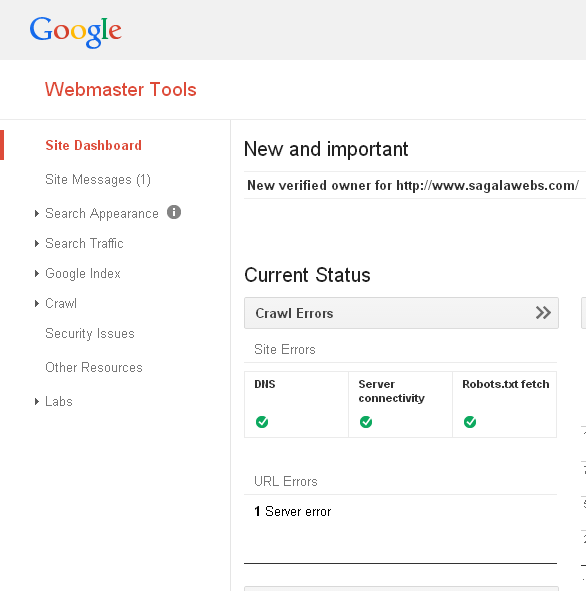This screenshot has height=591, width=586.
Task: Open the Robots.txt fetch label
Action: [506, 384]
